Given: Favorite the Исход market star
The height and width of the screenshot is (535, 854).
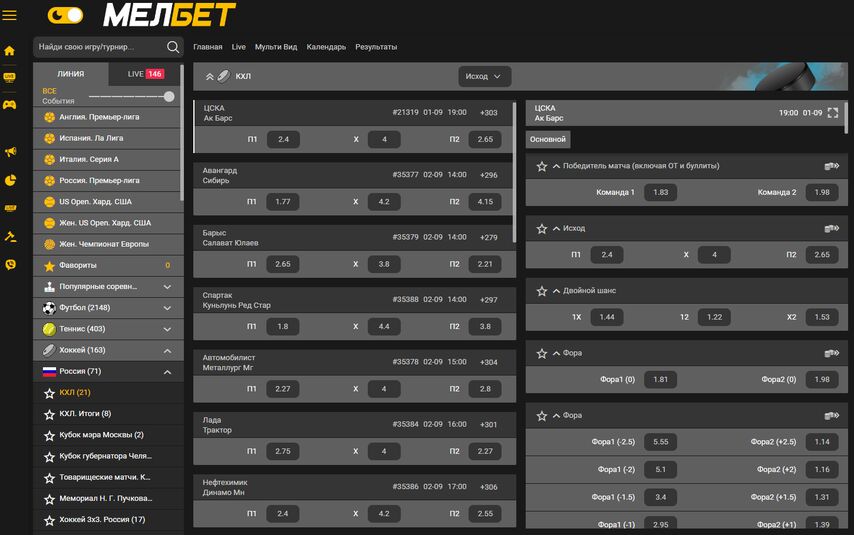Looking at the screenshot, I should tap(541, 229).
